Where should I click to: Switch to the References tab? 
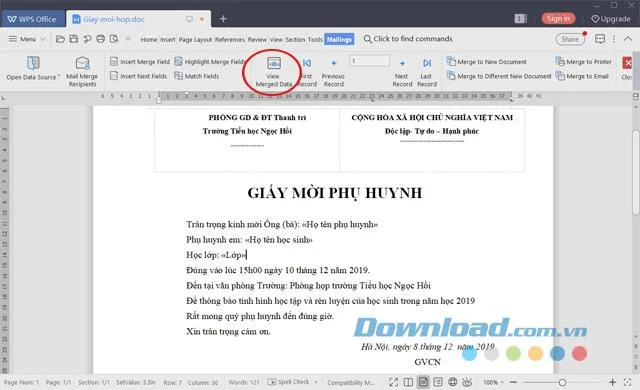click(230, 40)
